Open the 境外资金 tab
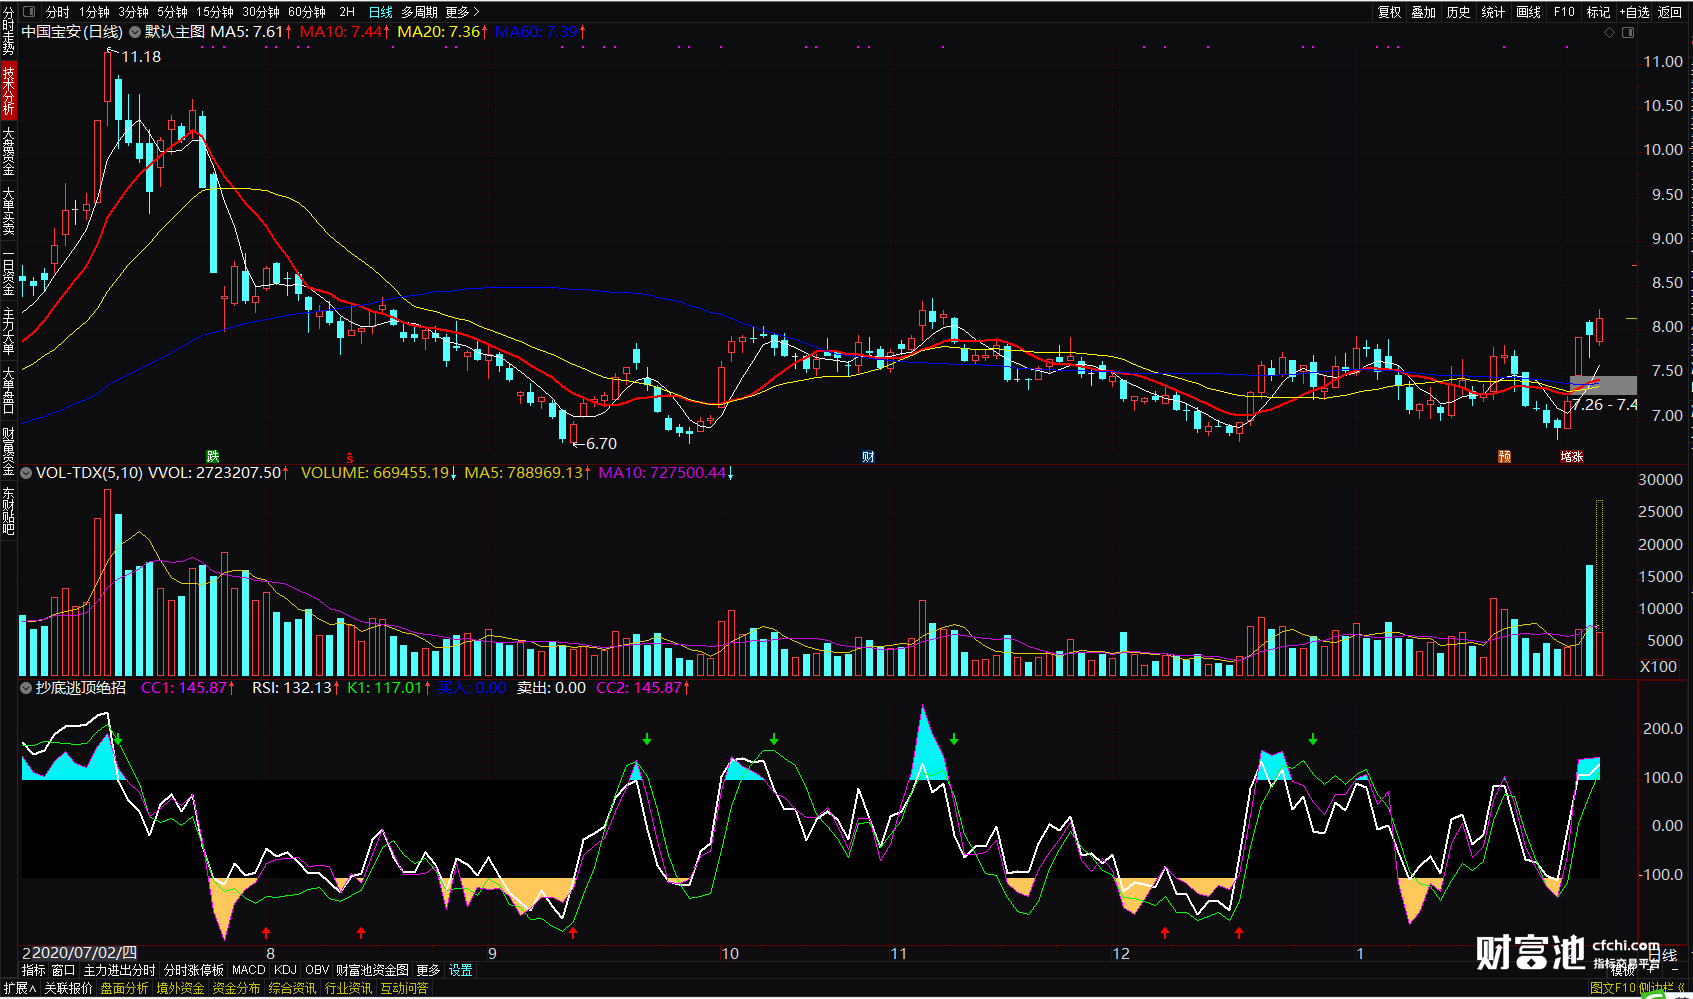The image size is (1693, 999). 180,988
